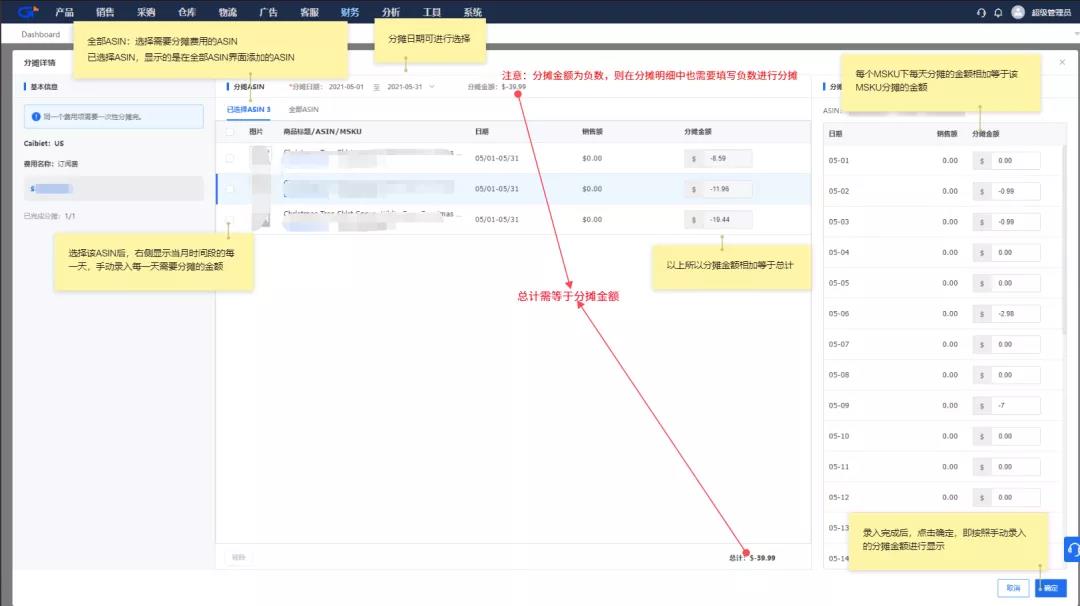The image size is (1080, 606).
Task: Click the user avatar icon
Action: tap(1018, 12)
